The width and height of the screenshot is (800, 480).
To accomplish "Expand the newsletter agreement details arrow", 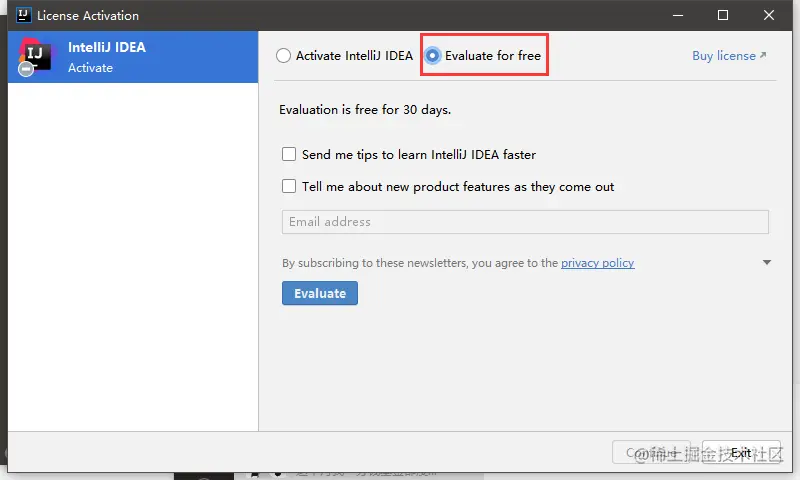I will click(x=766, y=262).
